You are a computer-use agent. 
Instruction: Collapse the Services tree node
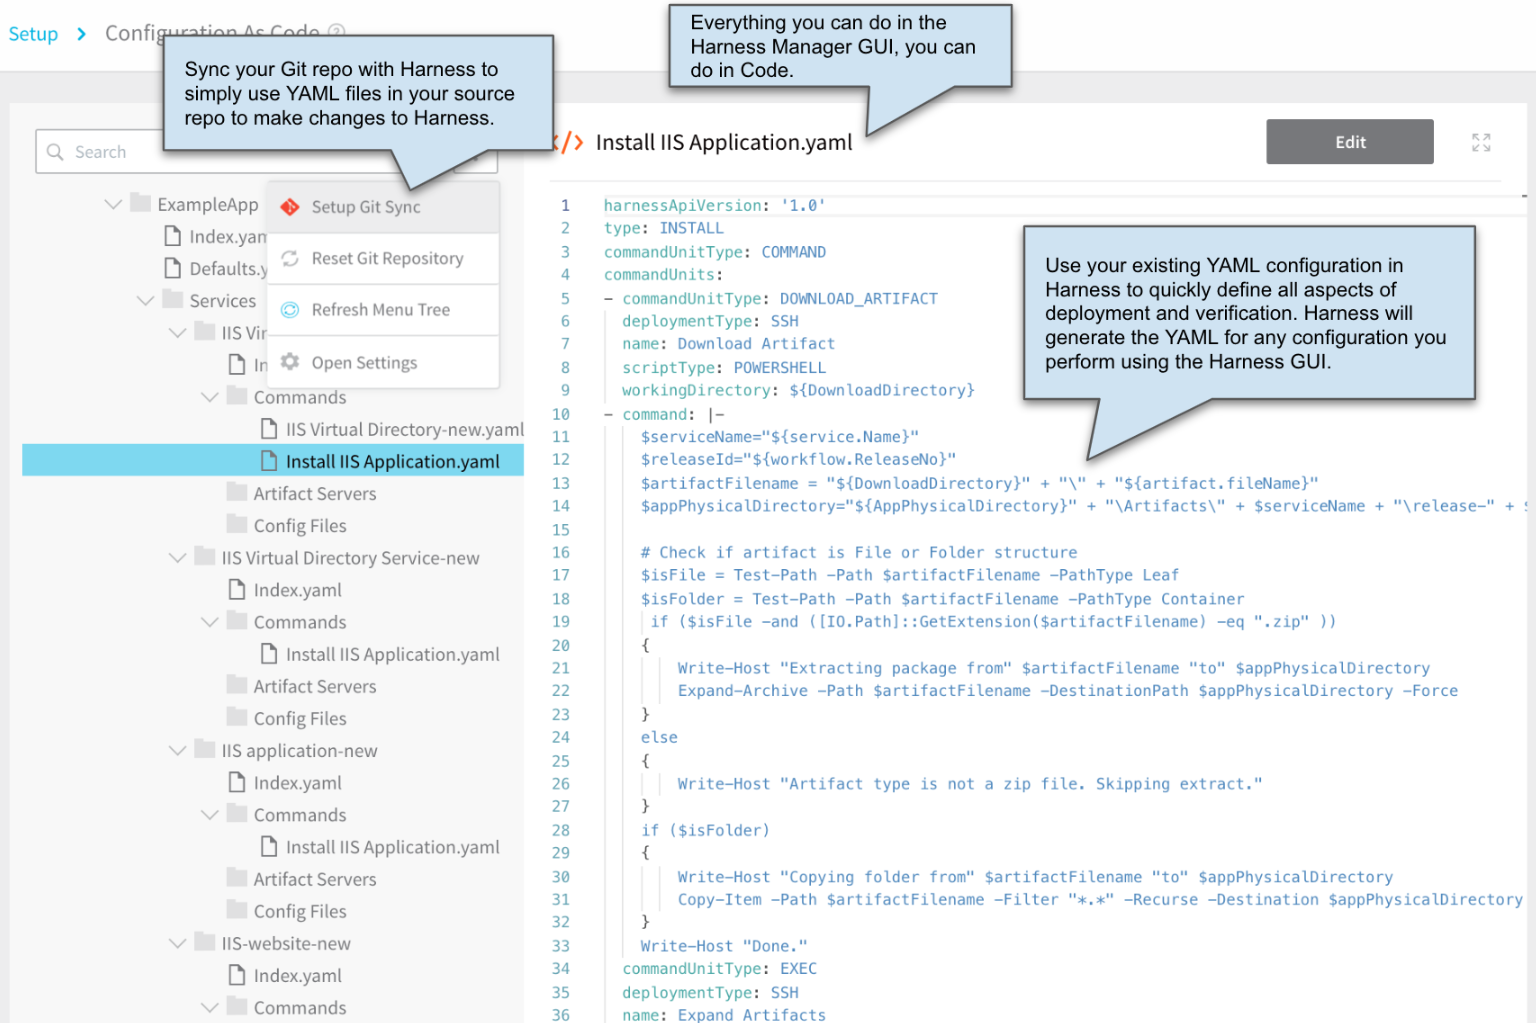pos(145,300)
